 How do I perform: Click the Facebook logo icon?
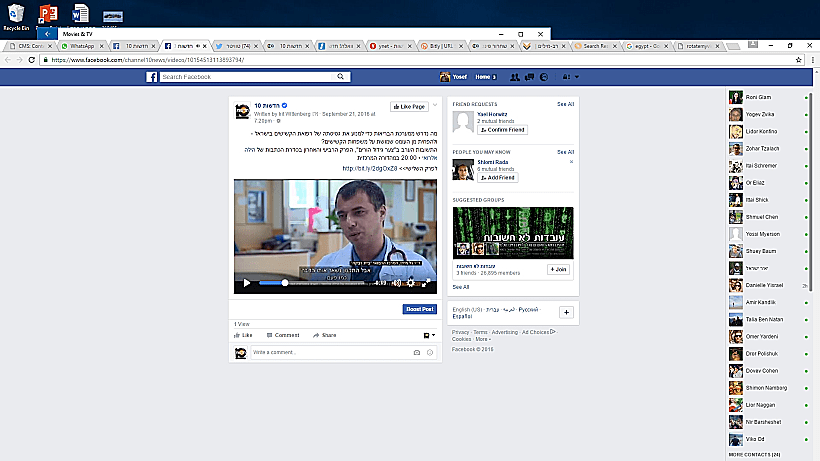[x=152, y=77]
